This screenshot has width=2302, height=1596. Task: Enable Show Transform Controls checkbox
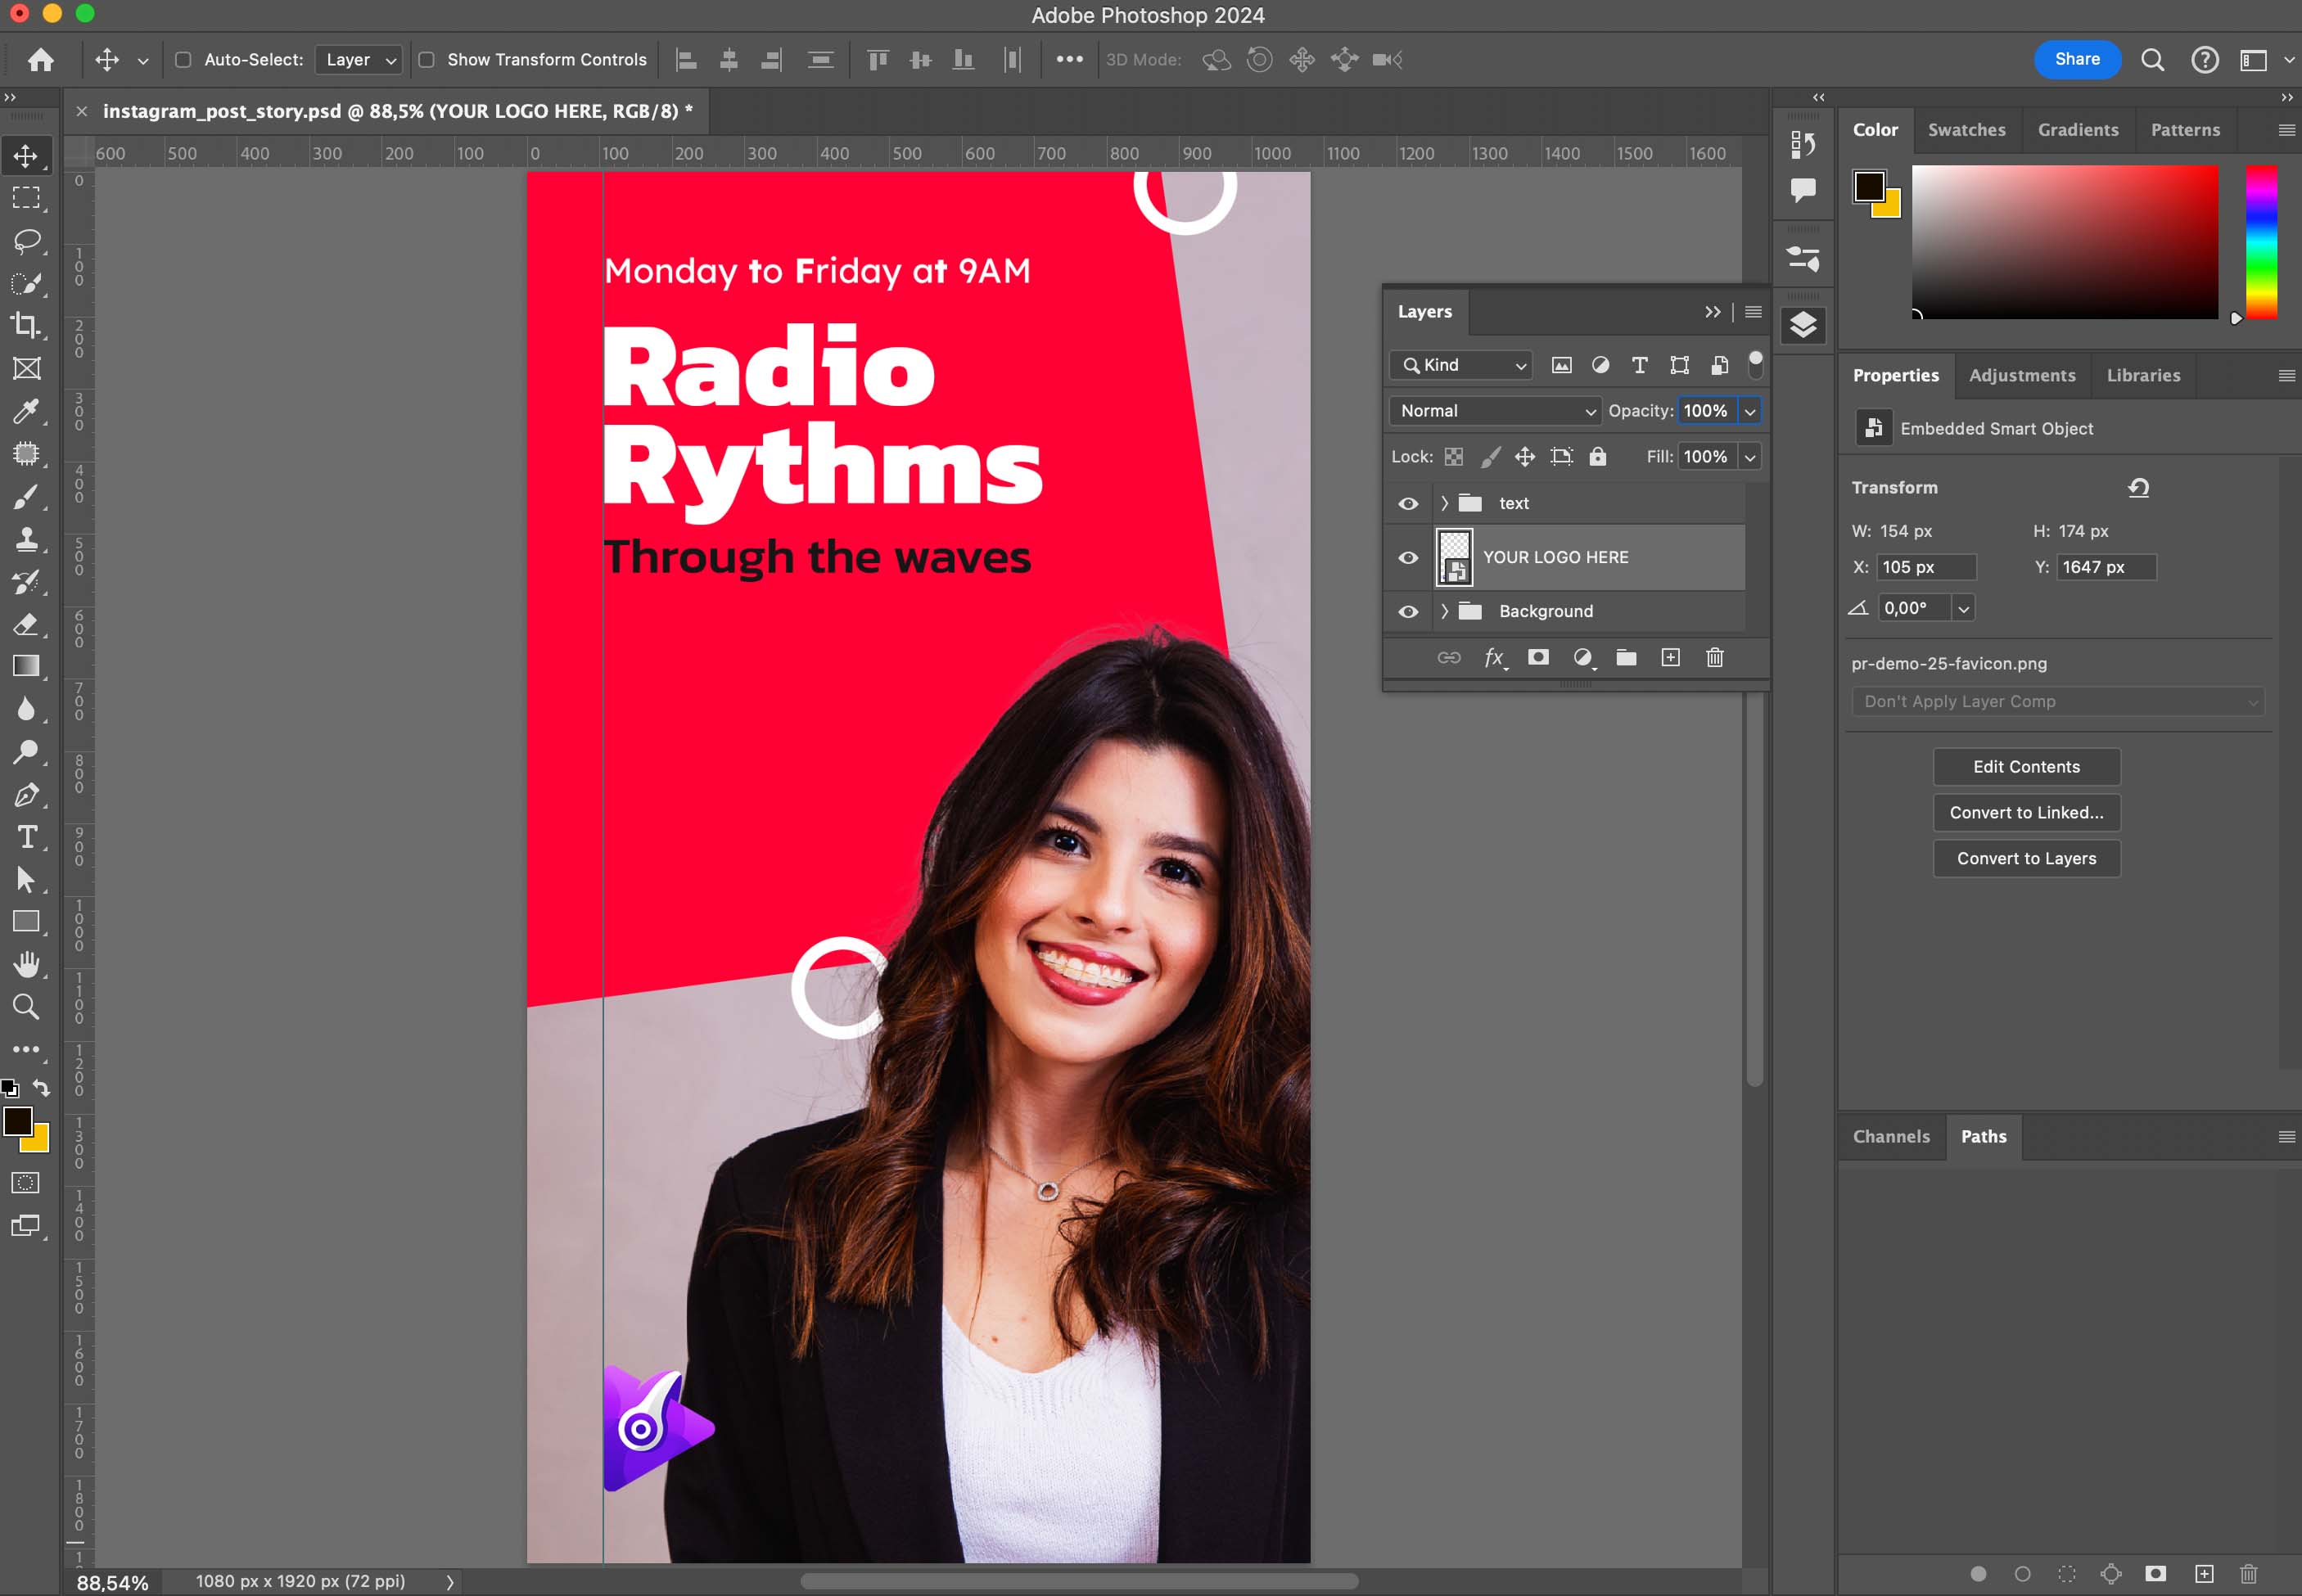click(x=426, y=60)
